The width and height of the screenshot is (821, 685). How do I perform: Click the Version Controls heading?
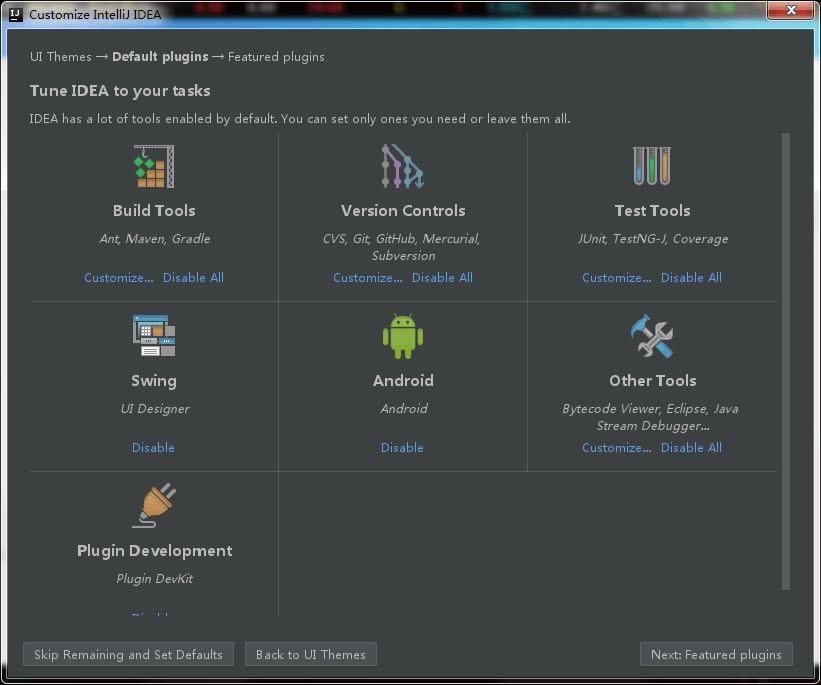pyautogui.click(x=403, y=211)
